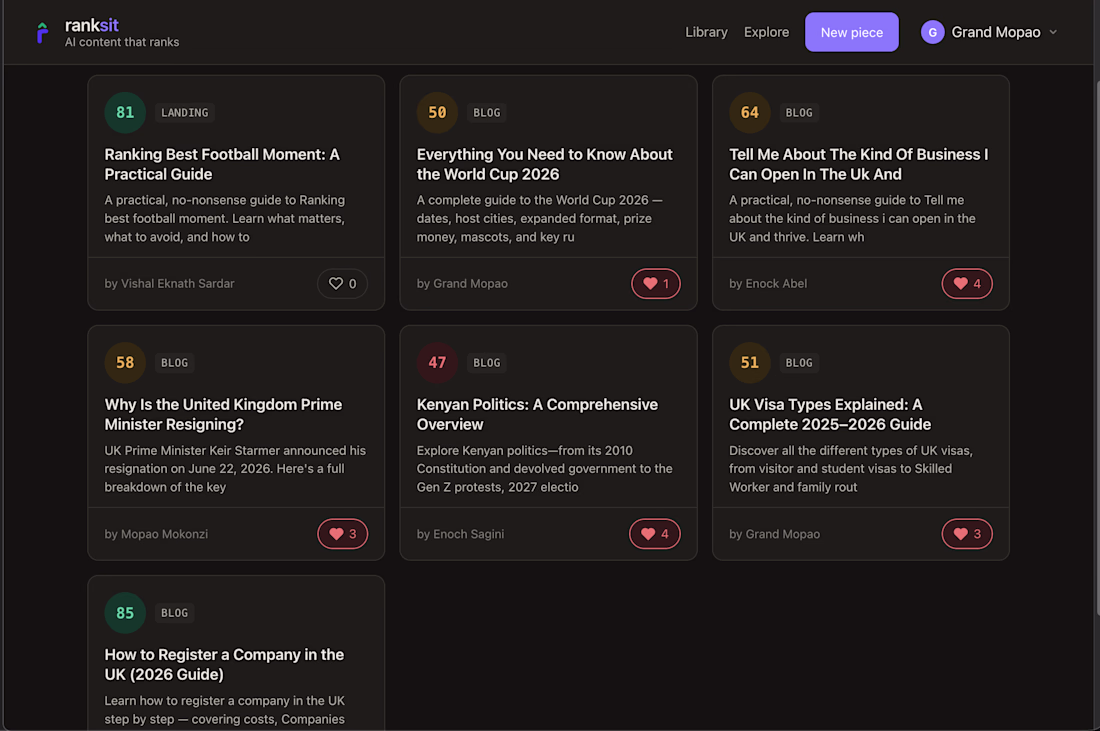Go to the Library page

pos(706,32)
